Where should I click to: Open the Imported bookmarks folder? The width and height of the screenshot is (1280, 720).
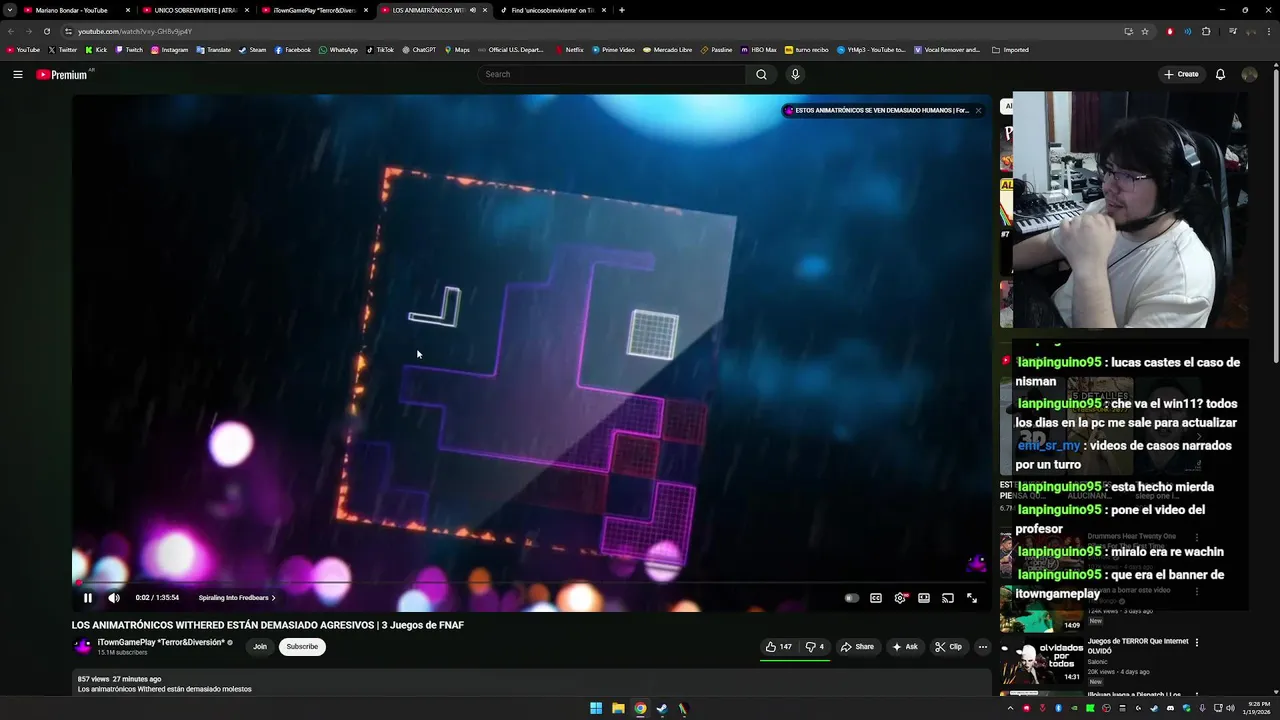tap(1010, 49)
